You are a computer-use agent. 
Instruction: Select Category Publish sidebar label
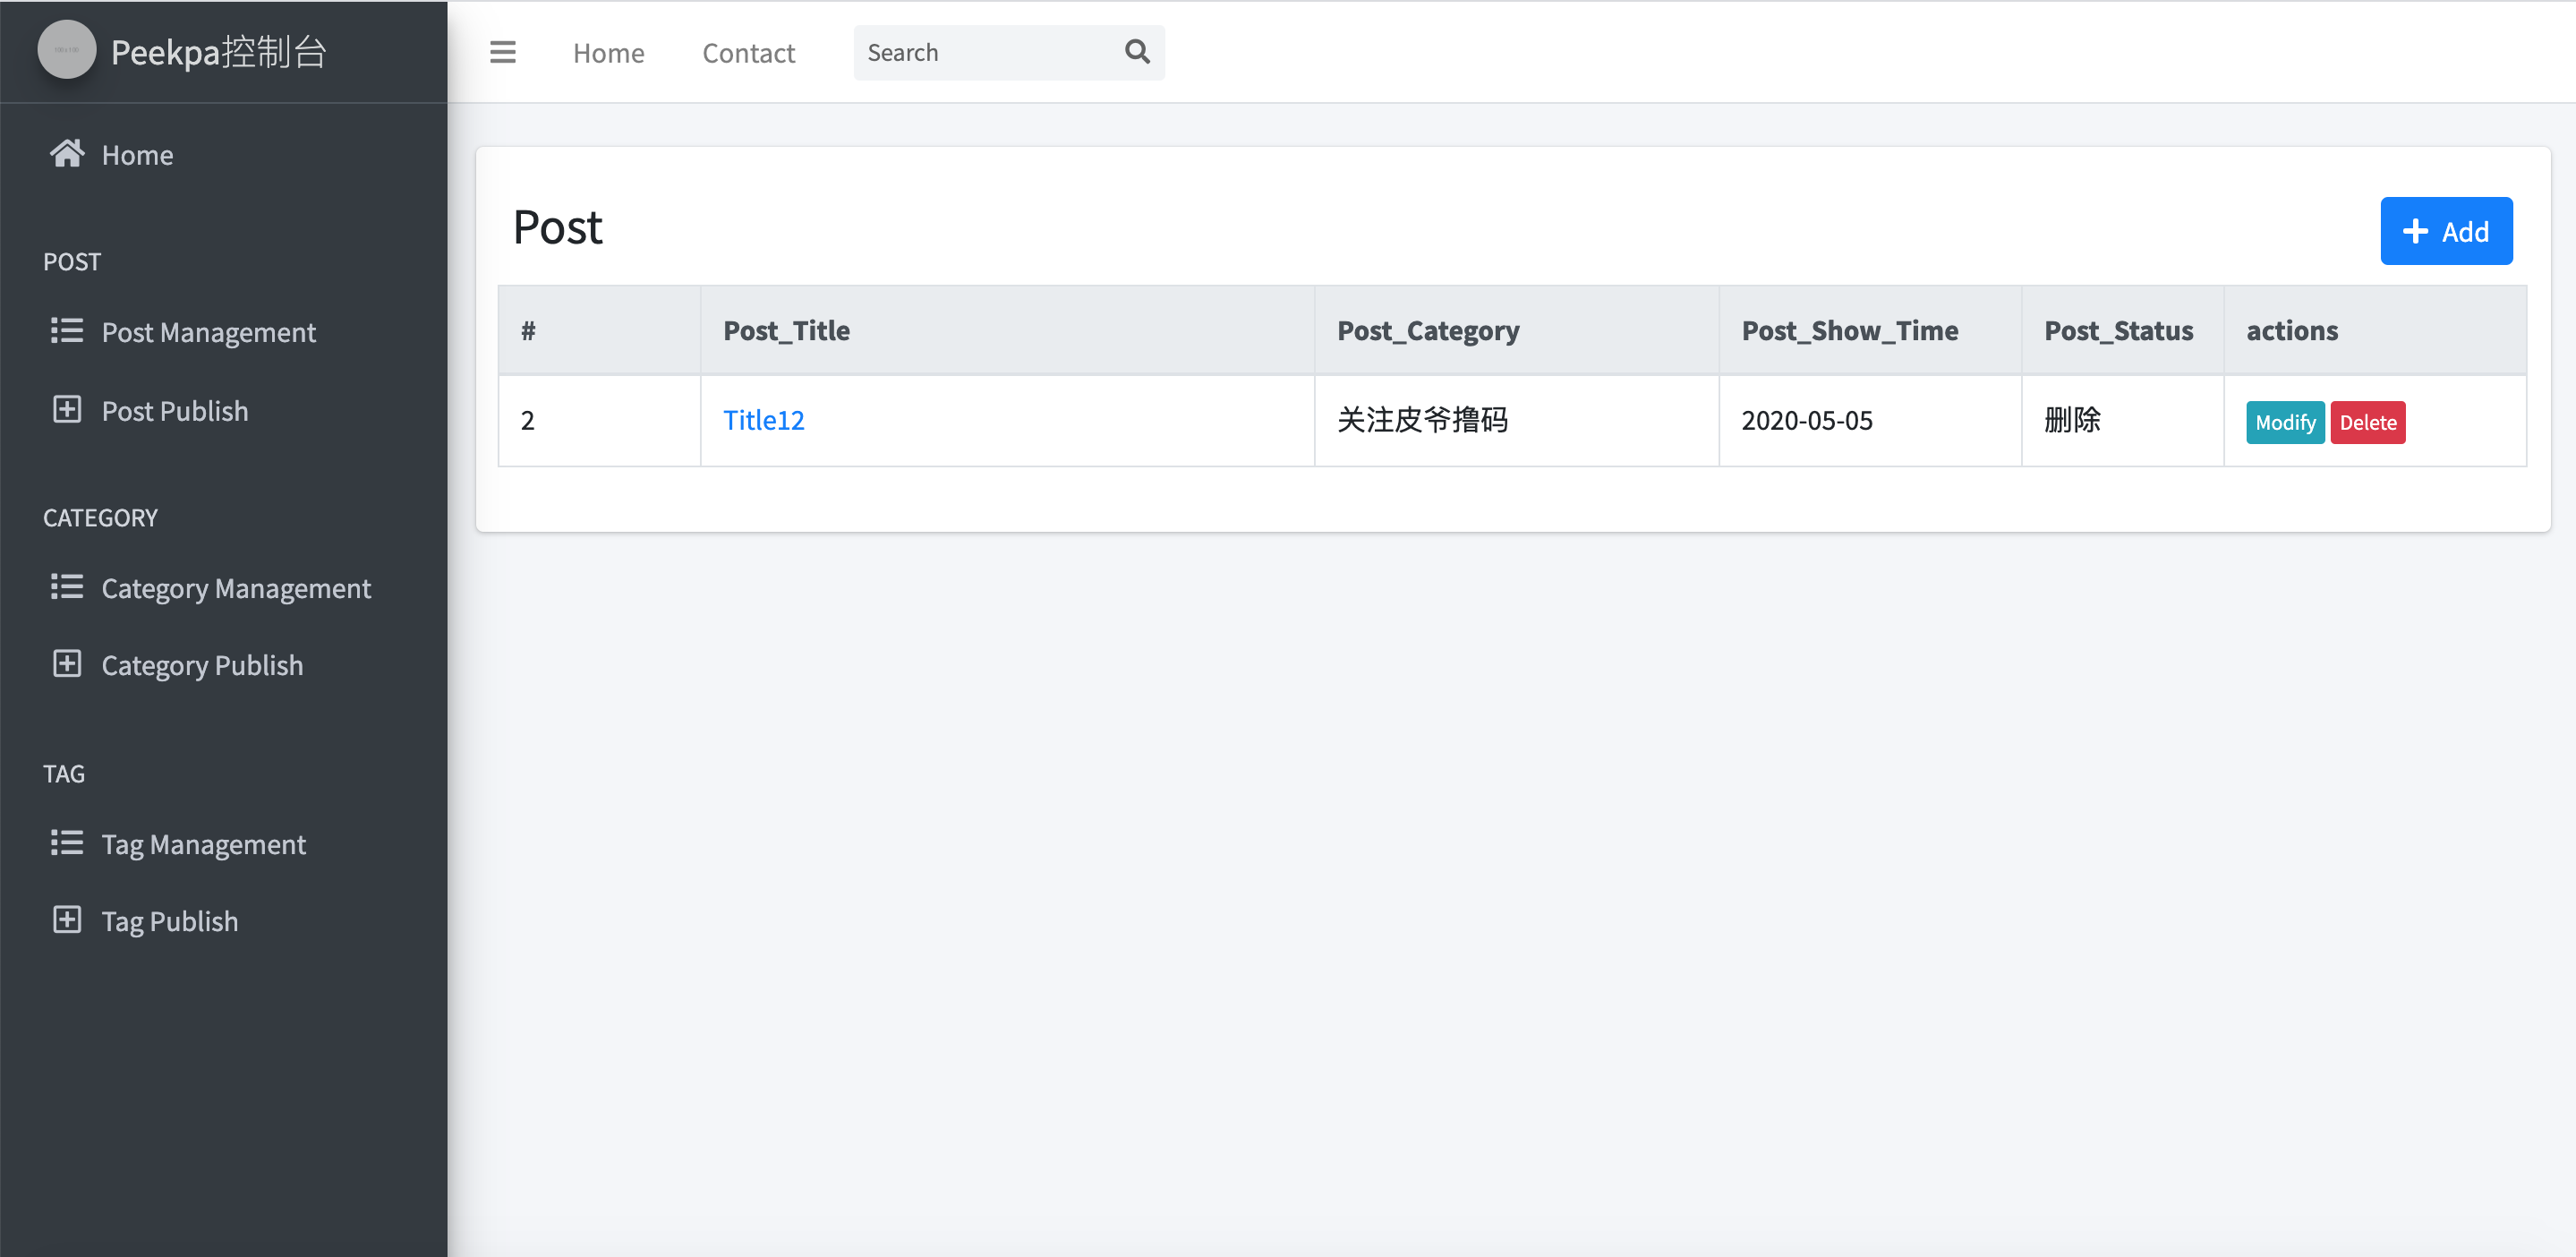pyautogui.click(x=202, y=665)
